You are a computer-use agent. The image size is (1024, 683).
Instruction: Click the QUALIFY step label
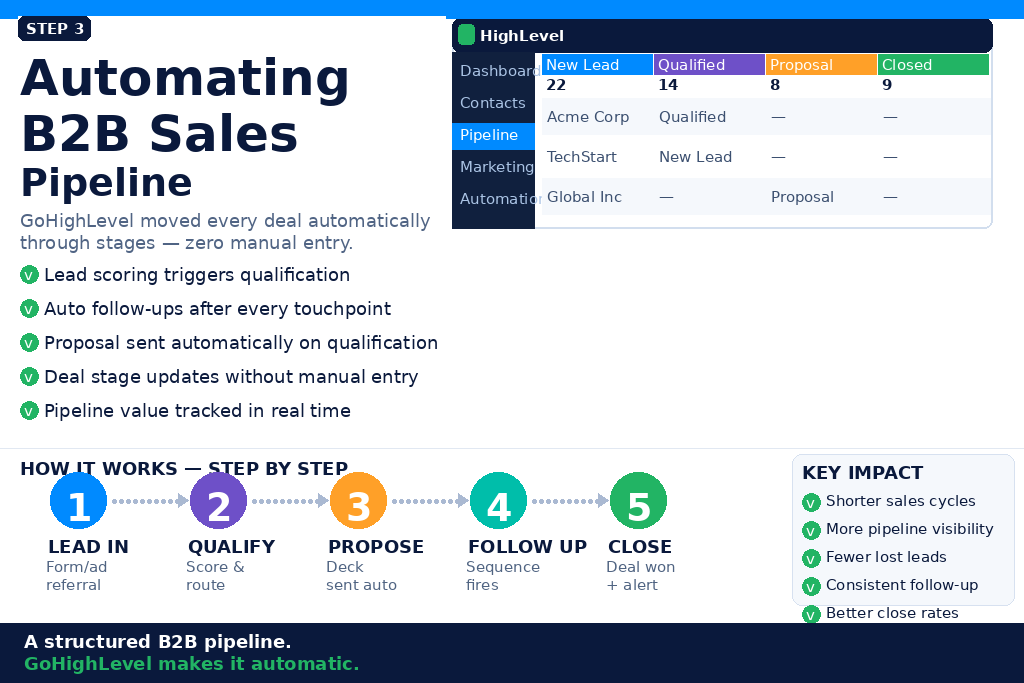(x=232, y=547)
